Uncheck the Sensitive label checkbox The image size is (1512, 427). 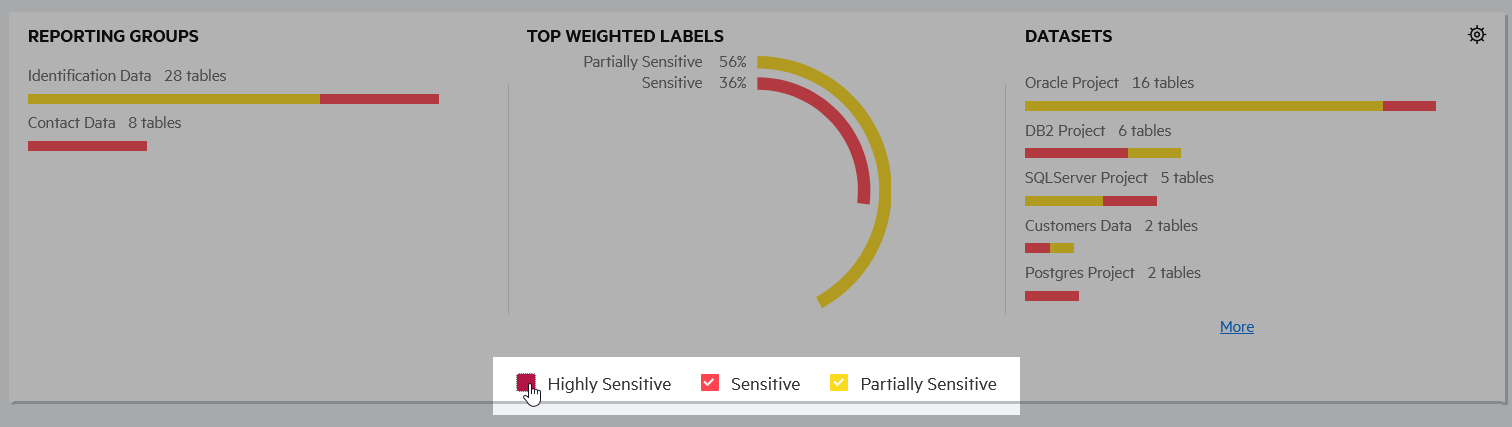710,383
